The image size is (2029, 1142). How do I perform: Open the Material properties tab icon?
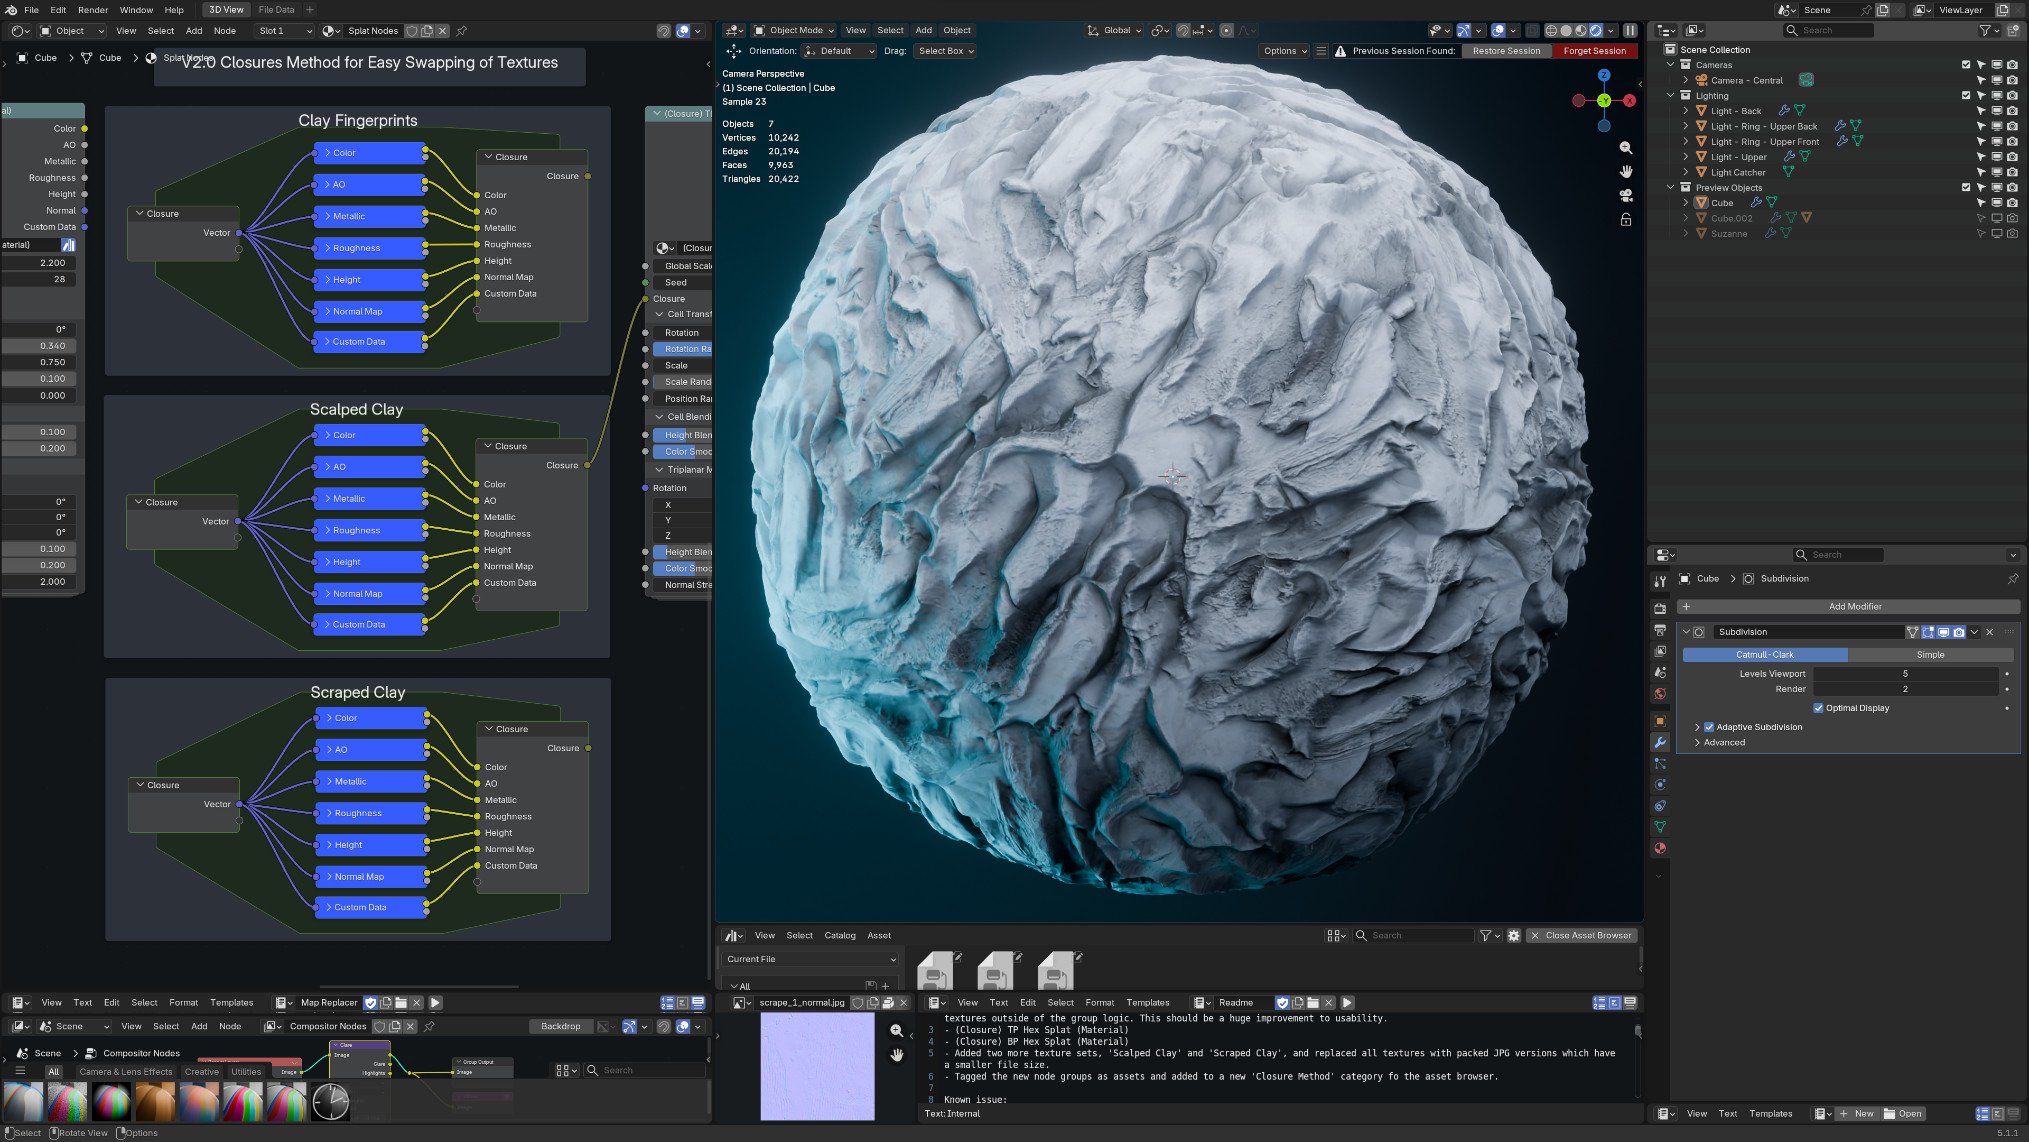coord(1660,848)
